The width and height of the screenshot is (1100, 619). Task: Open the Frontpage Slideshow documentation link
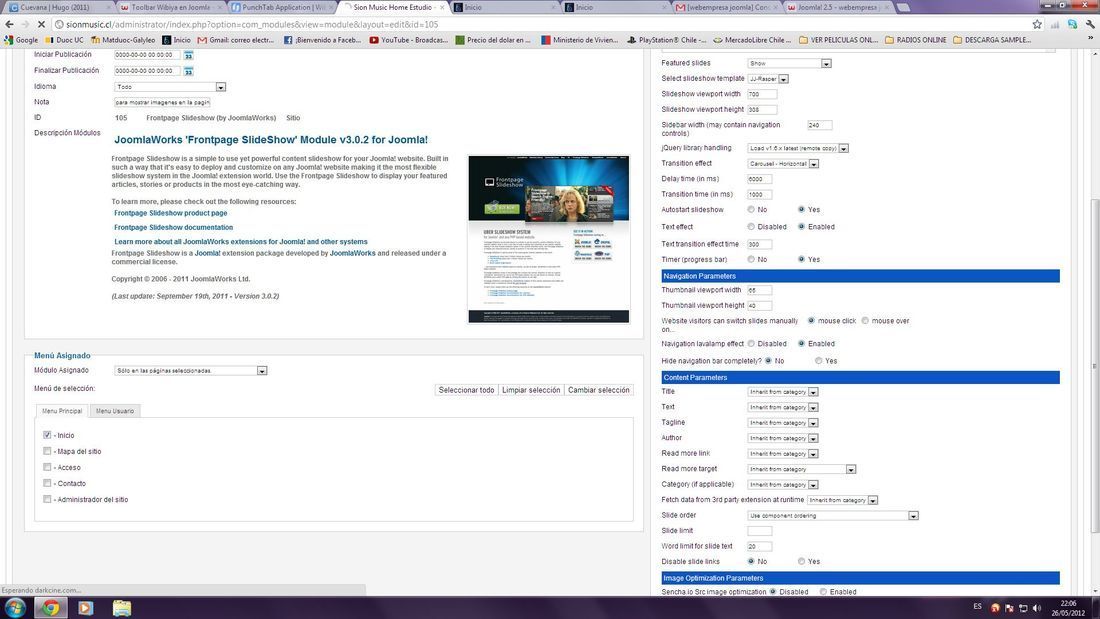click(x=173, y=227)
